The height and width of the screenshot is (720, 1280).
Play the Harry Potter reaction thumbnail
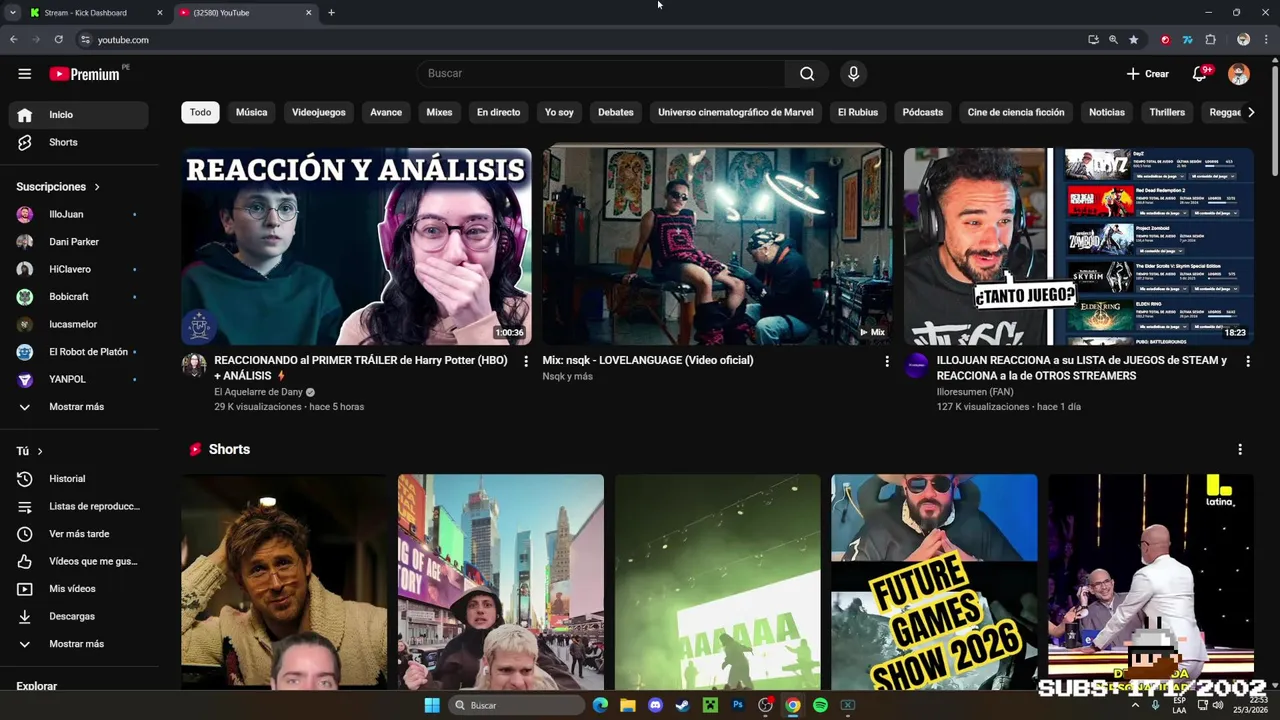click(x=356, y=247)
